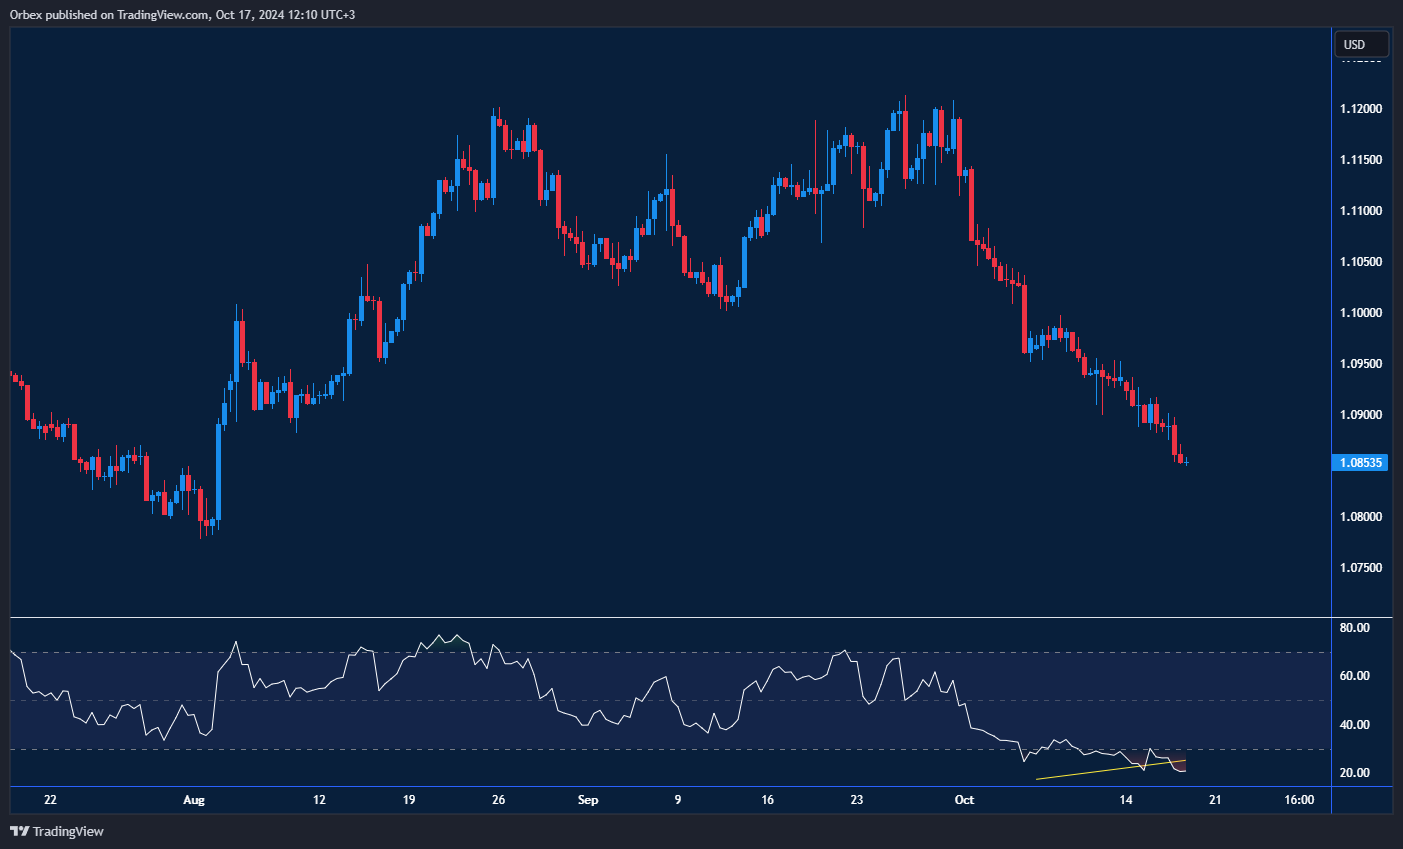The height and width of the screenshot is (849, 1403).
Task: Click the 16:00 time axis label
Action: (x=1299, y=800)
